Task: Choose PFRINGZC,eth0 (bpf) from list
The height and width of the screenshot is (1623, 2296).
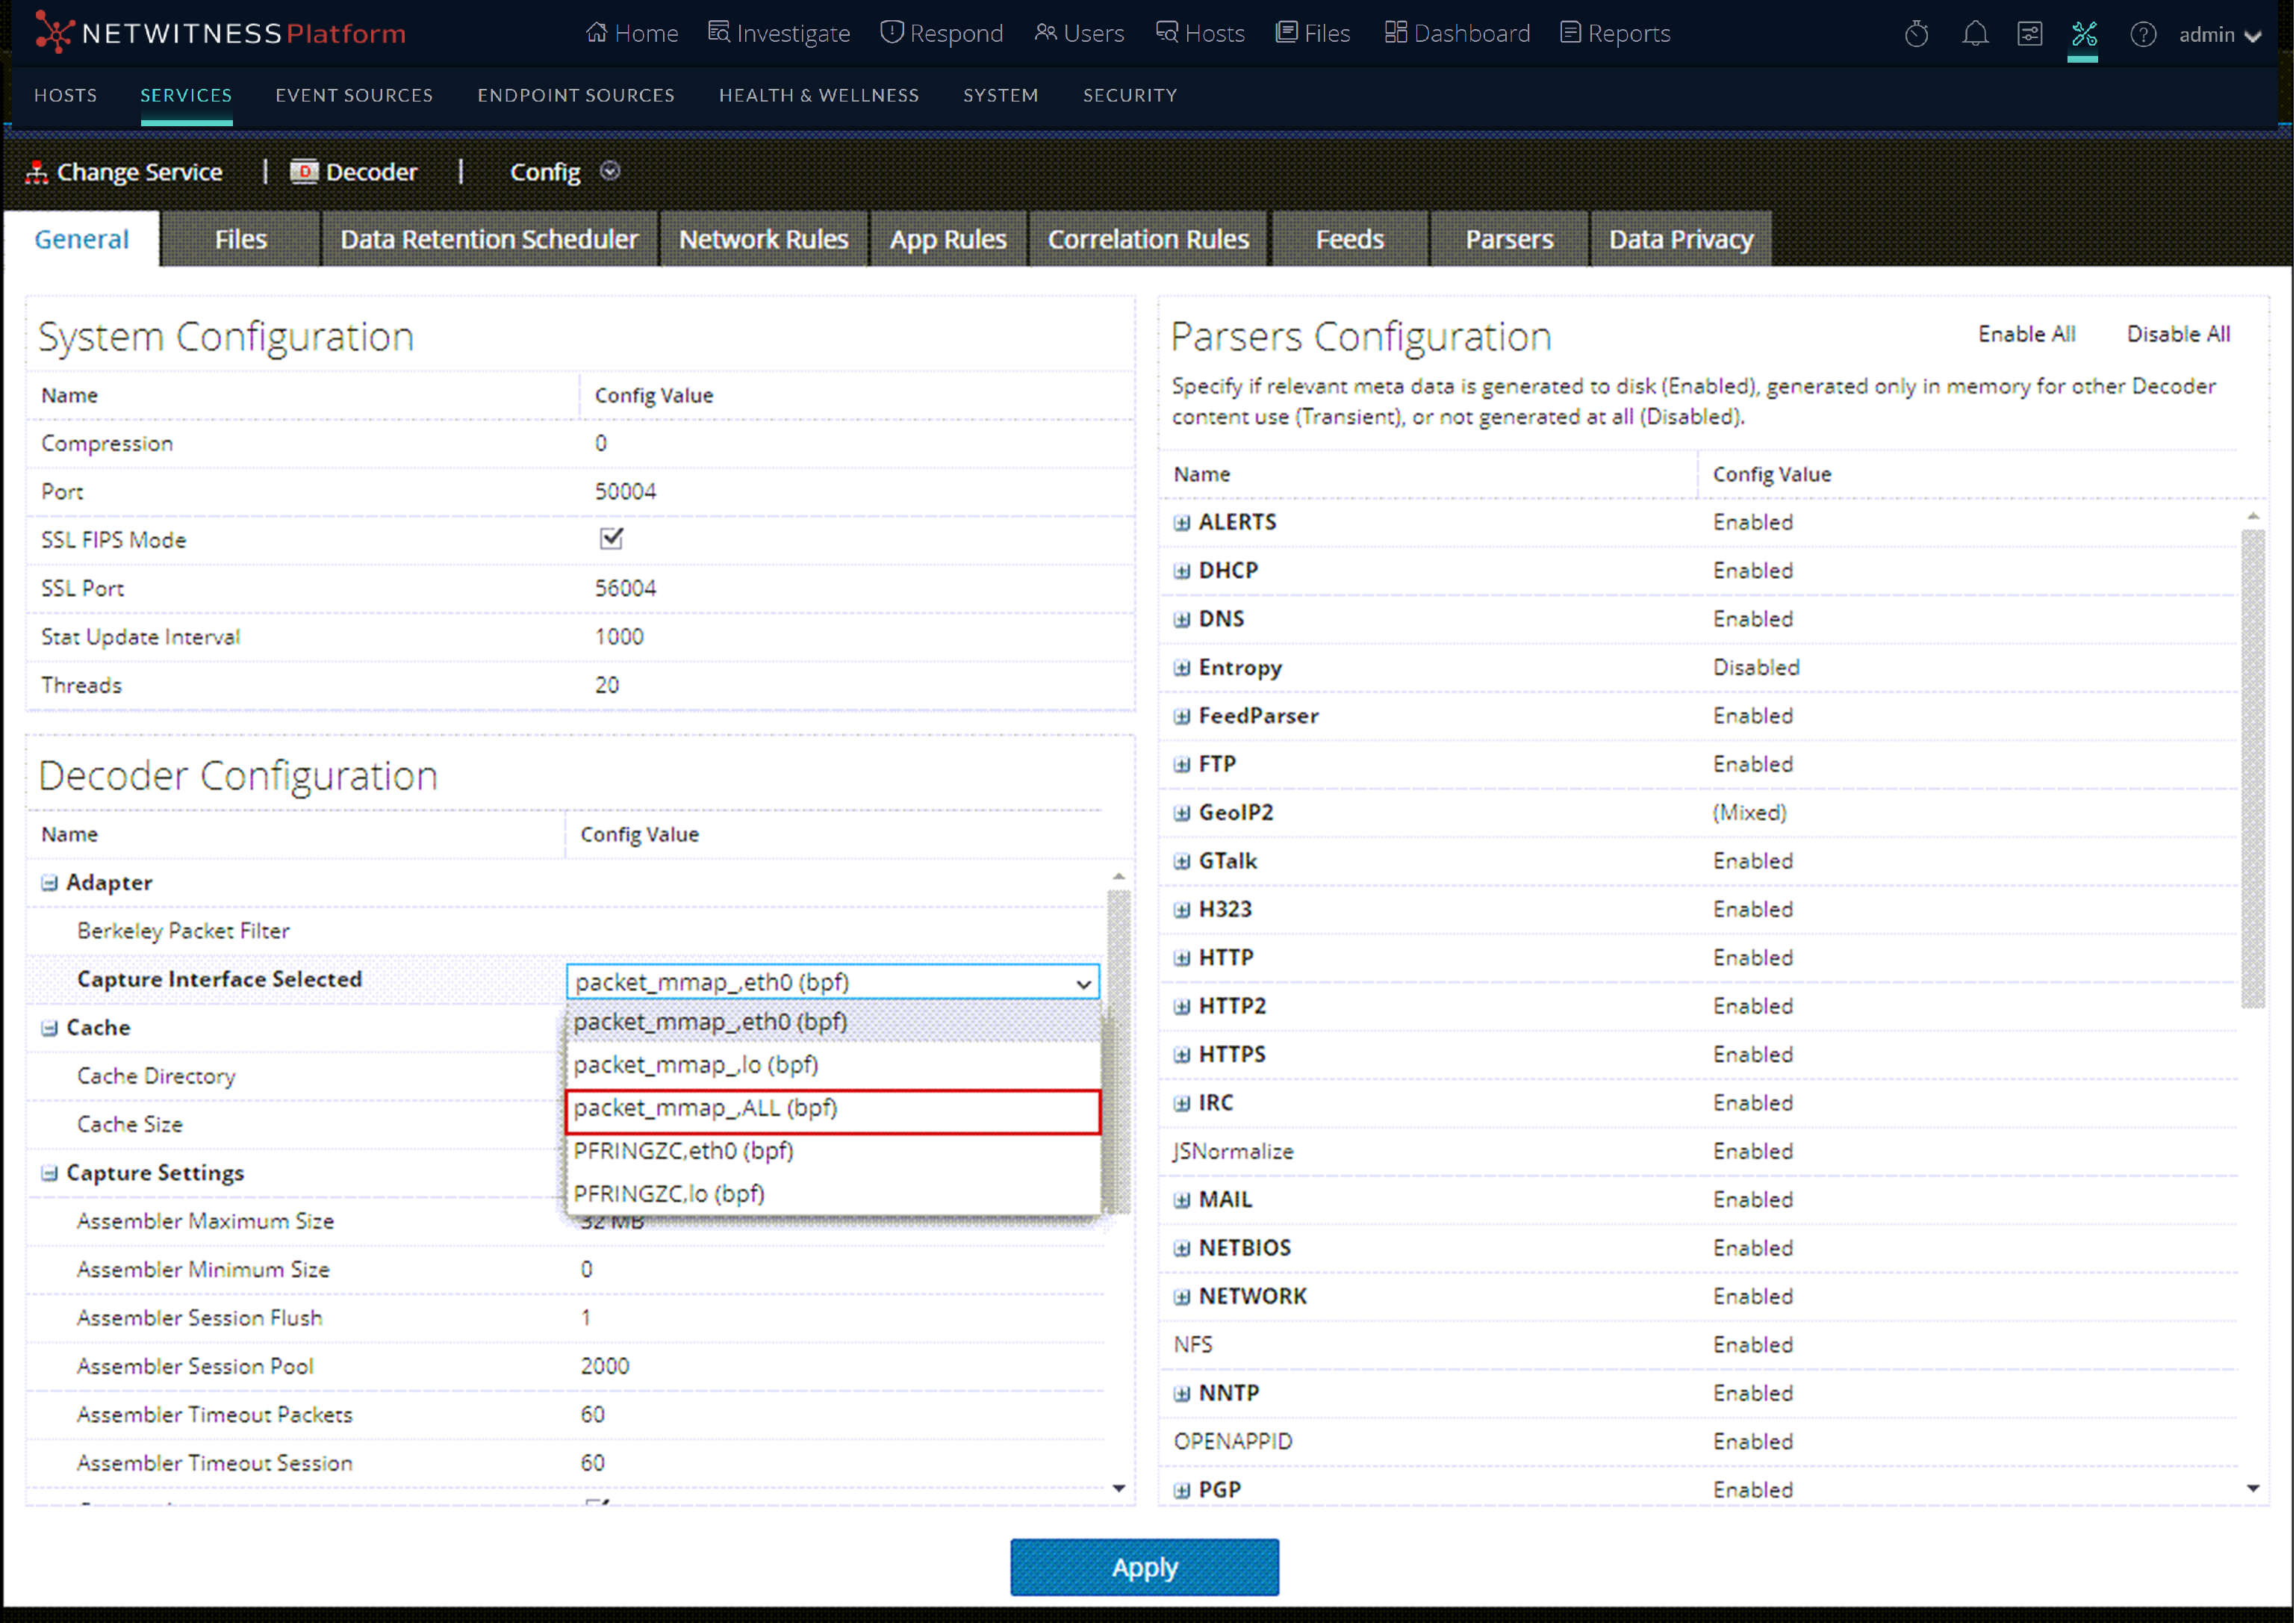Action: [x=684, y=1151]
